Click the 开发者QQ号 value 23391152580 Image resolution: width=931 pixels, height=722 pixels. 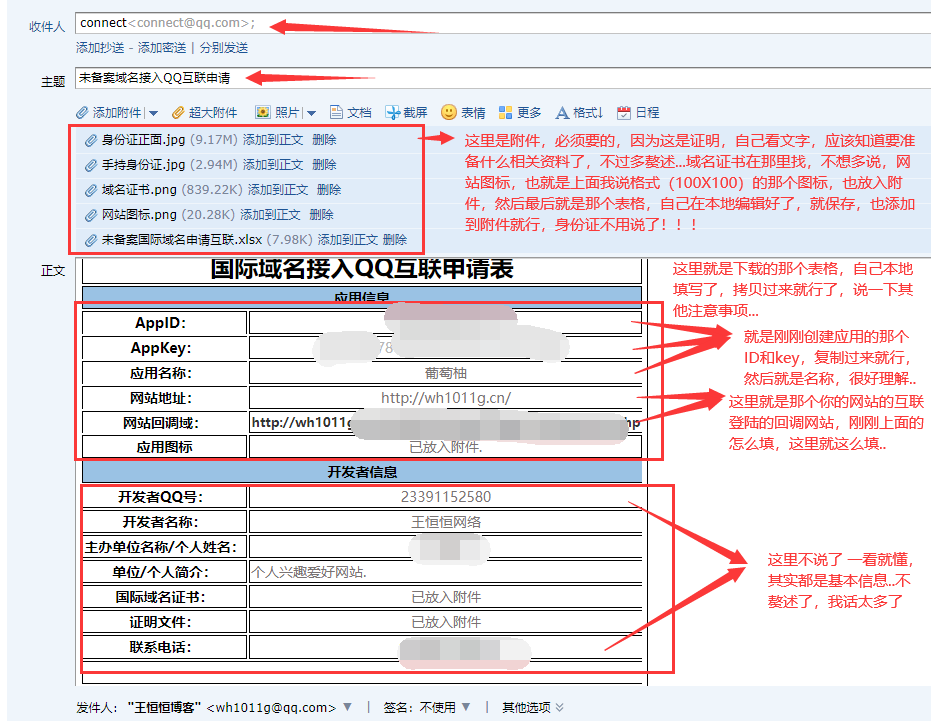(x=446, y=497)
